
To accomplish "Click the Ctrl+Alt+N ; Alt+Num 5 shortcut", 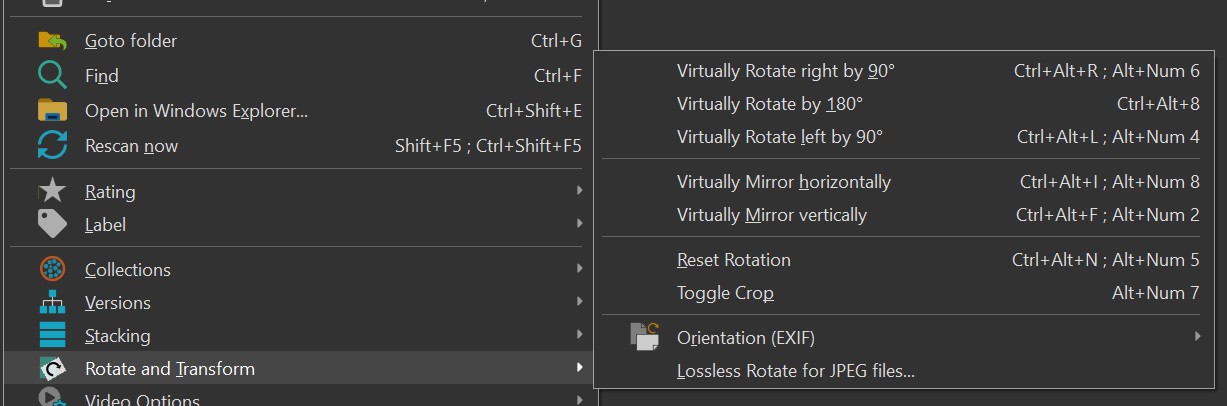I will (x=1106, y=260).
